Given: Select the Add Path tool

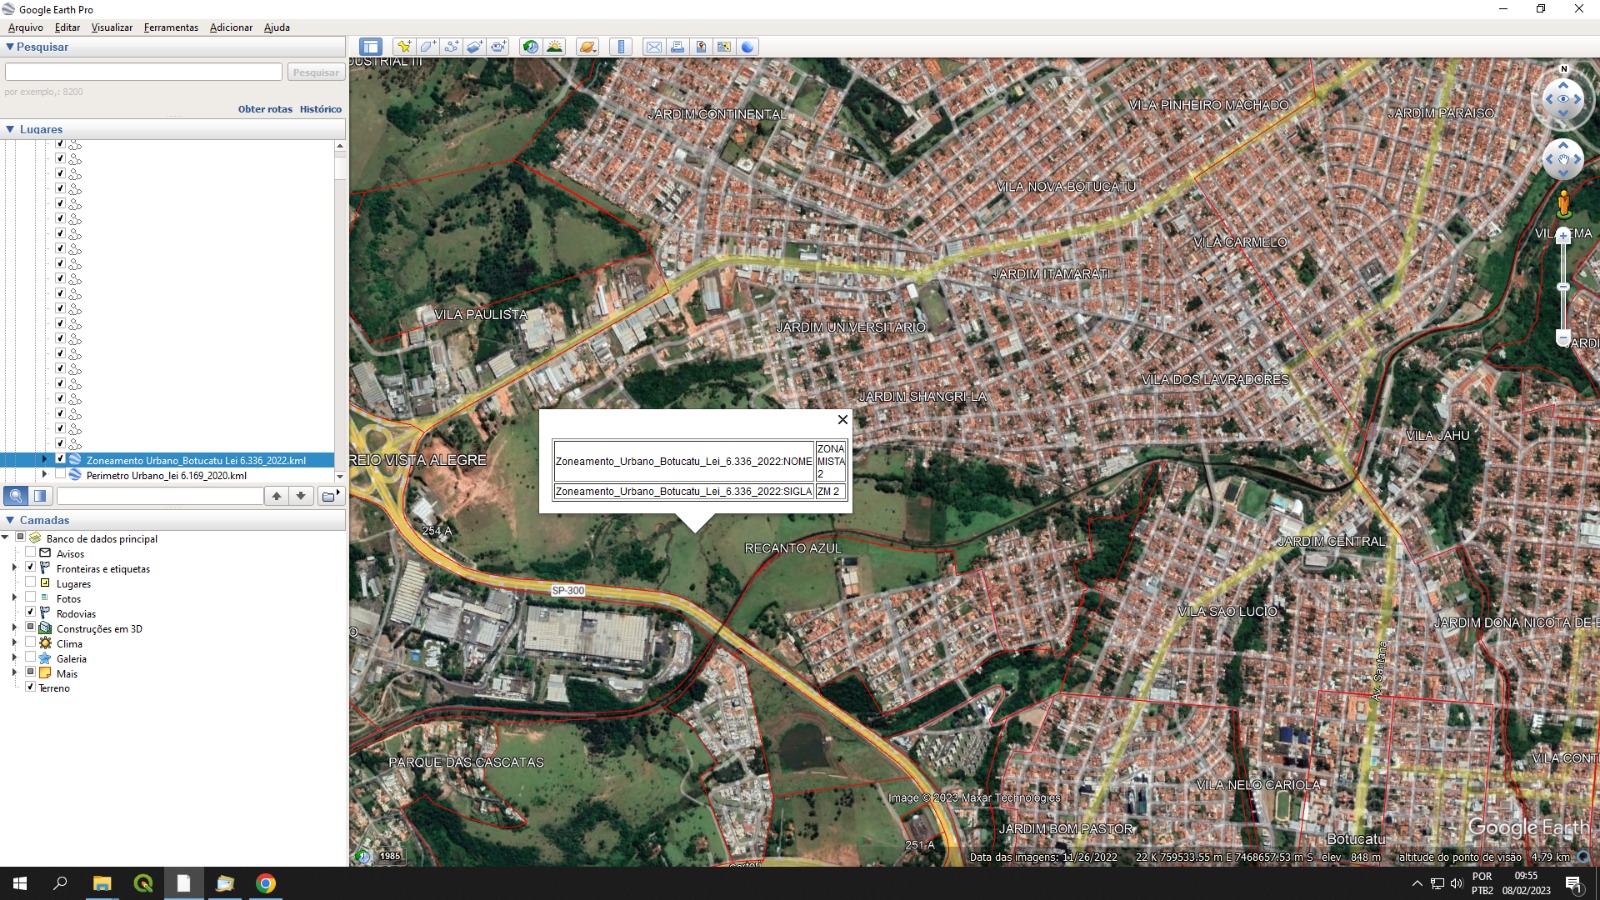Looking at the screenshot, I should click(452, 47).
